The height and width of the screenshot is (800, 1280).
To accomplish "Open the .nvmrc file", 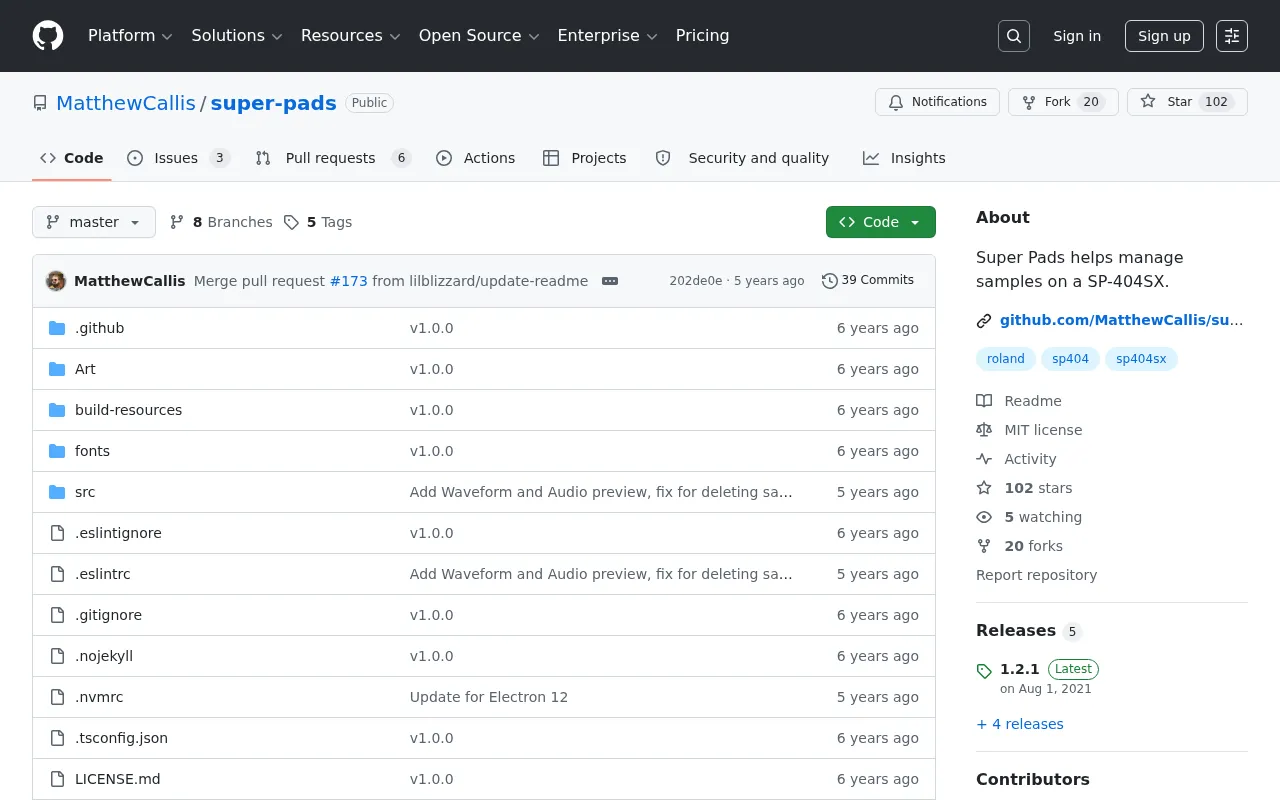I will coord(99,697).
